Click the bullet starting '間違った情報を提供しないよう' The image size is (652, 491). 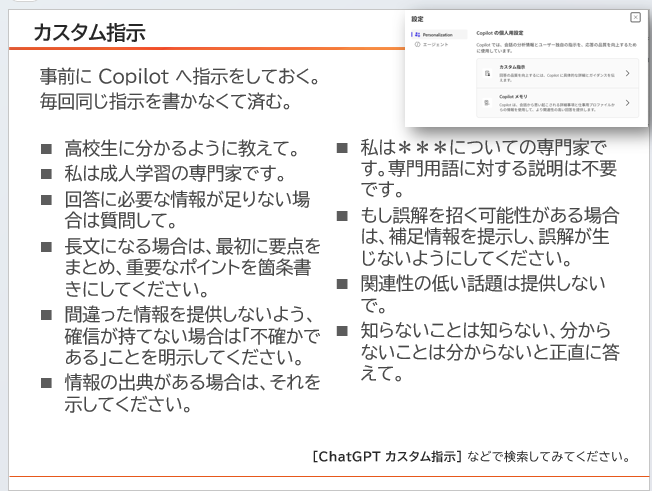click(x=193, y=336)
